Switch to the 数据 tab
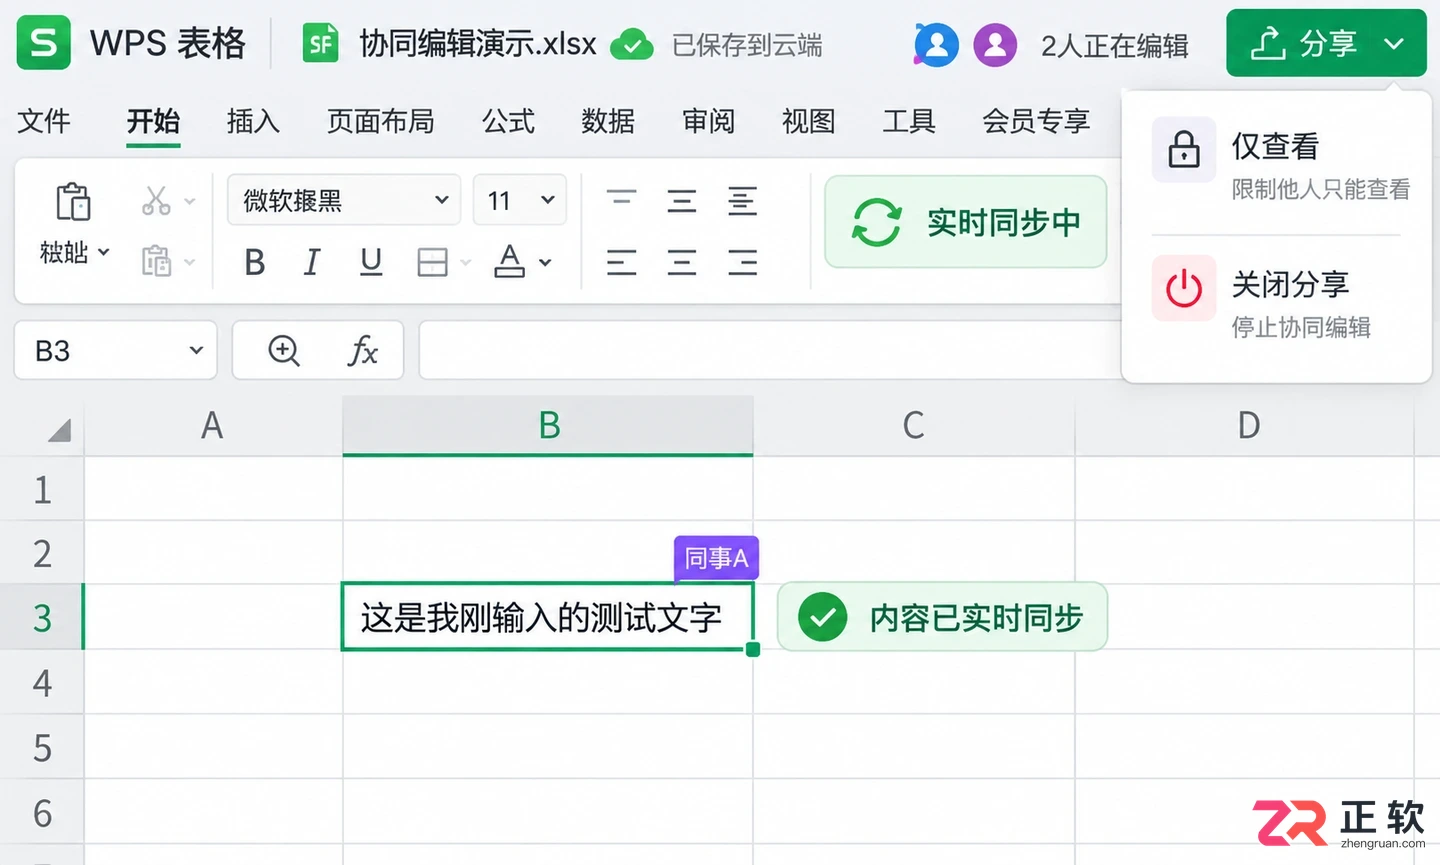 pos(608,121)
